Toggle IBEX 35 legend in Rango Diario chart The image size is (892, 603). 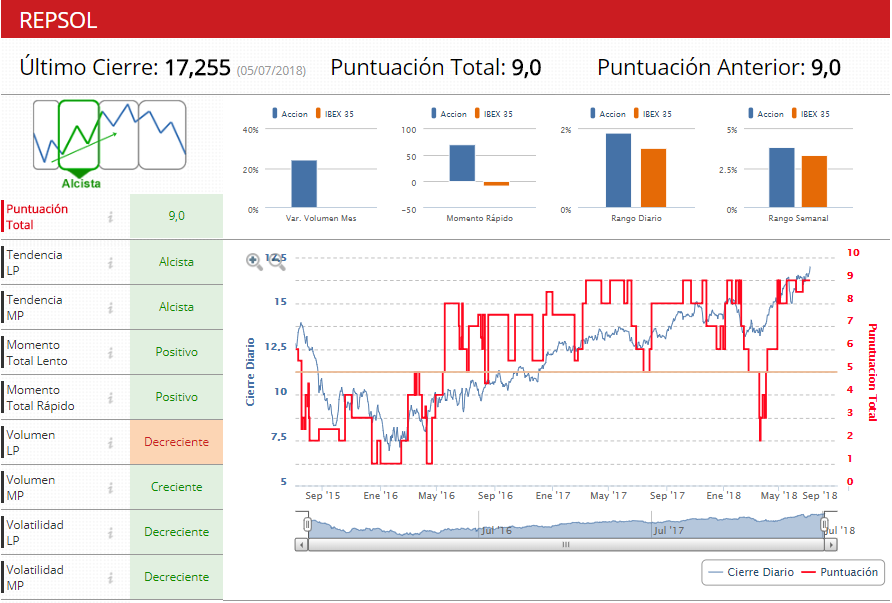point(652,114)
